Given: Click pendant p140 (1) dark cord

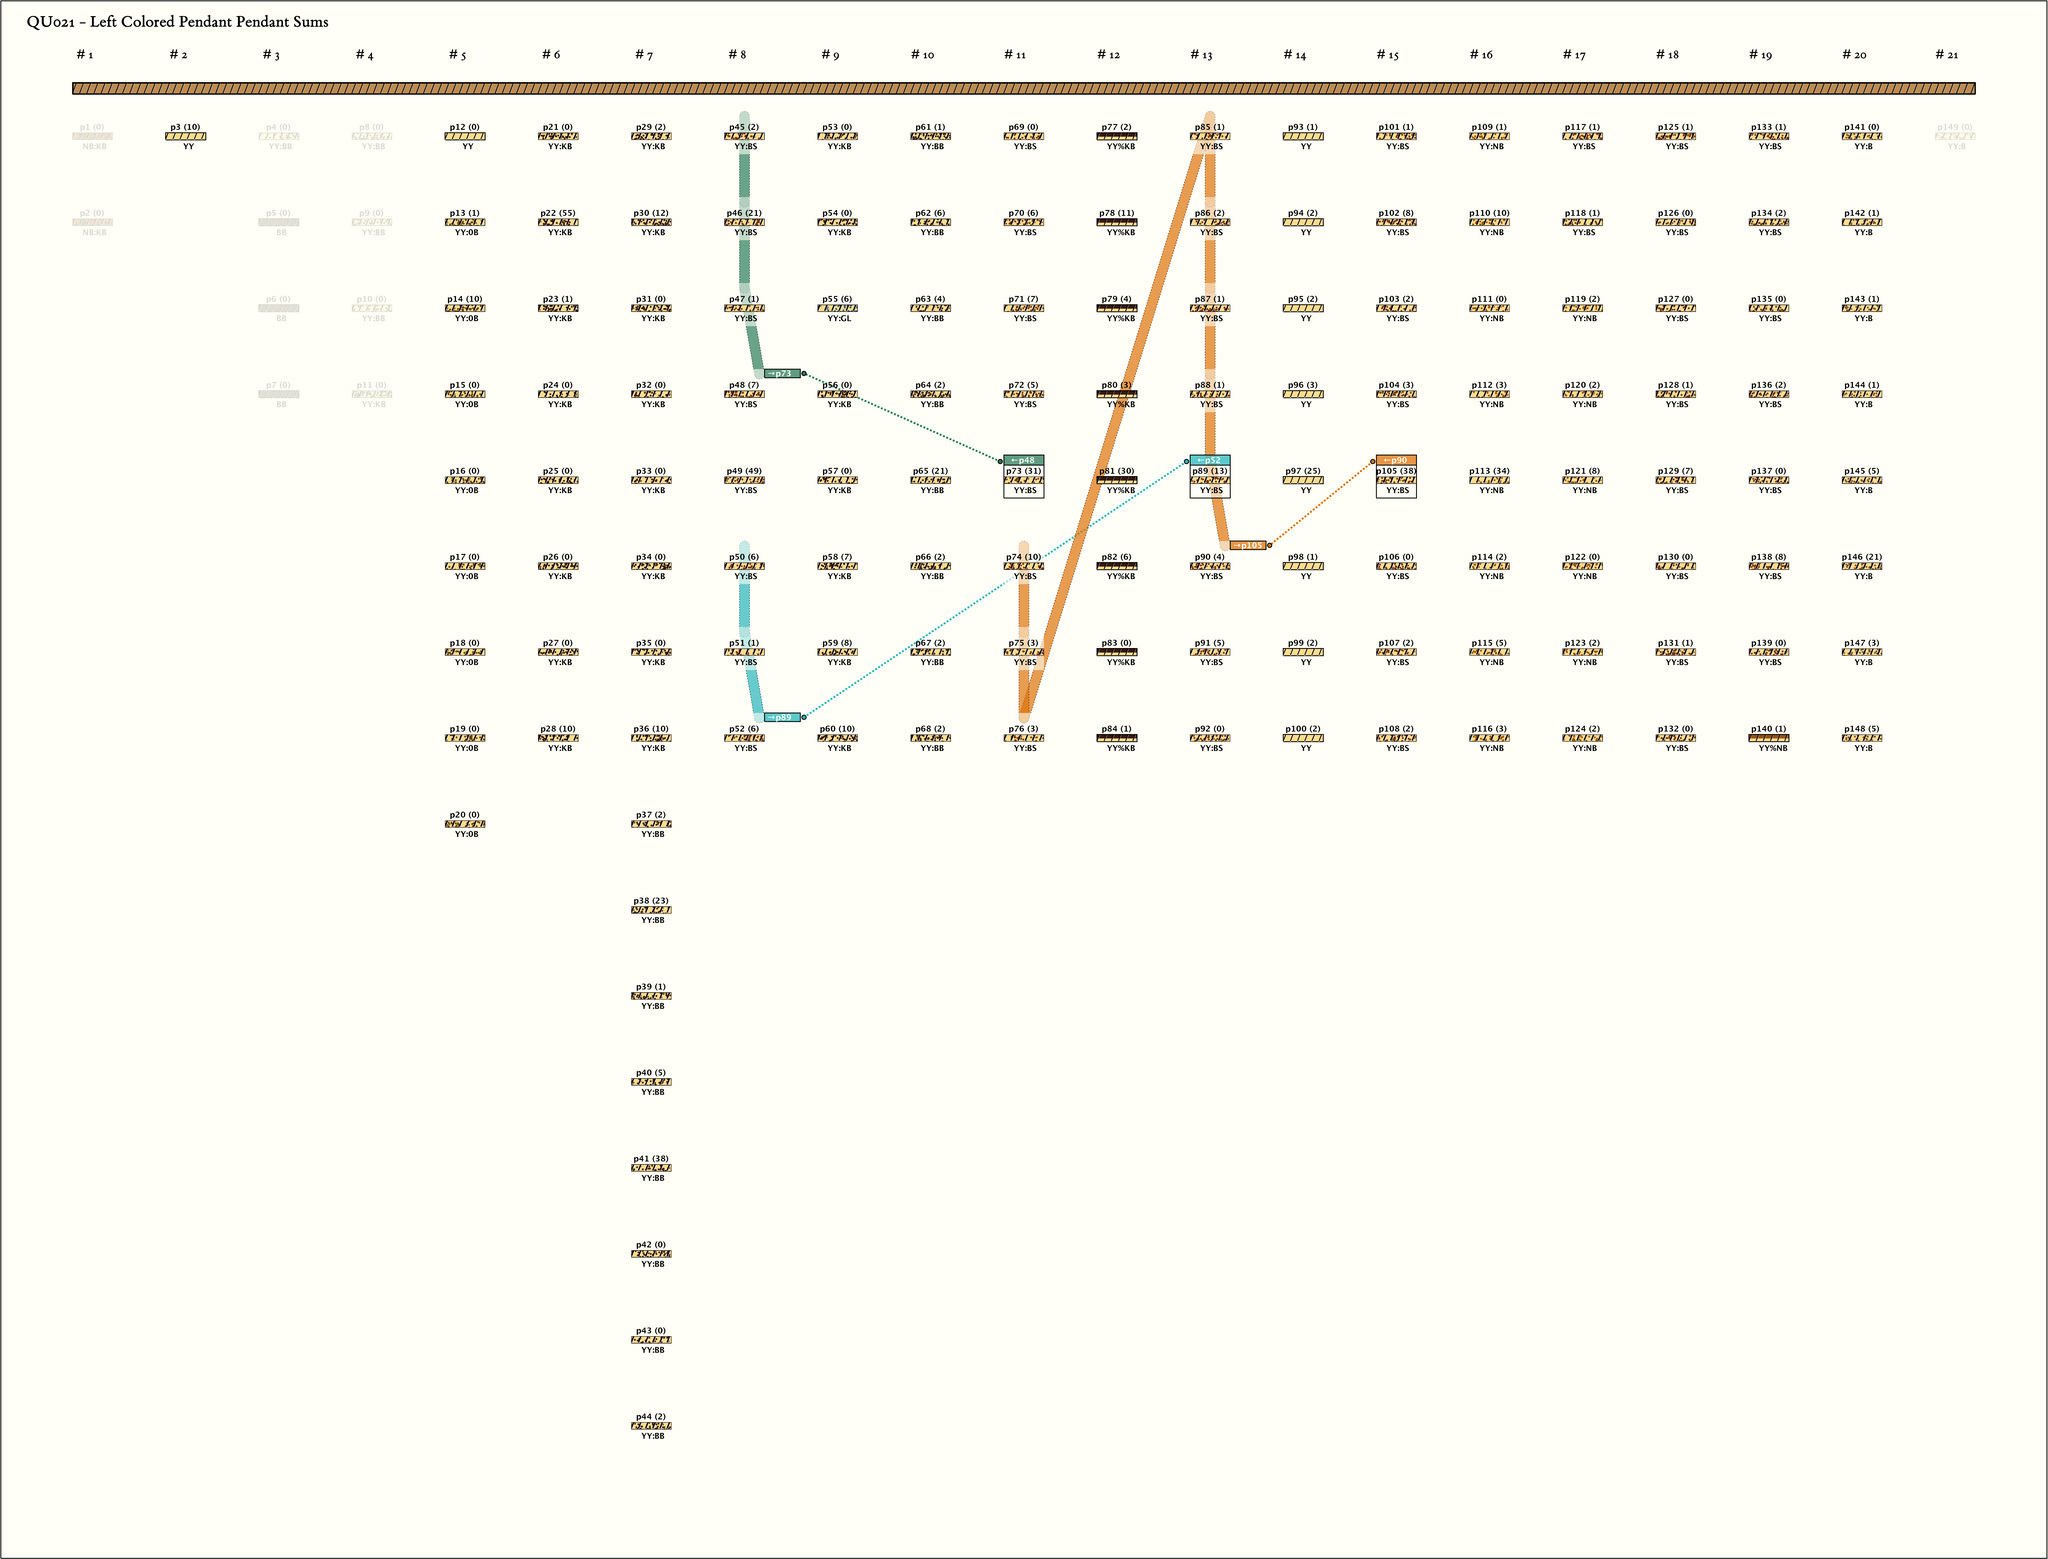Looking at the screenshot, I should 1768,738.
